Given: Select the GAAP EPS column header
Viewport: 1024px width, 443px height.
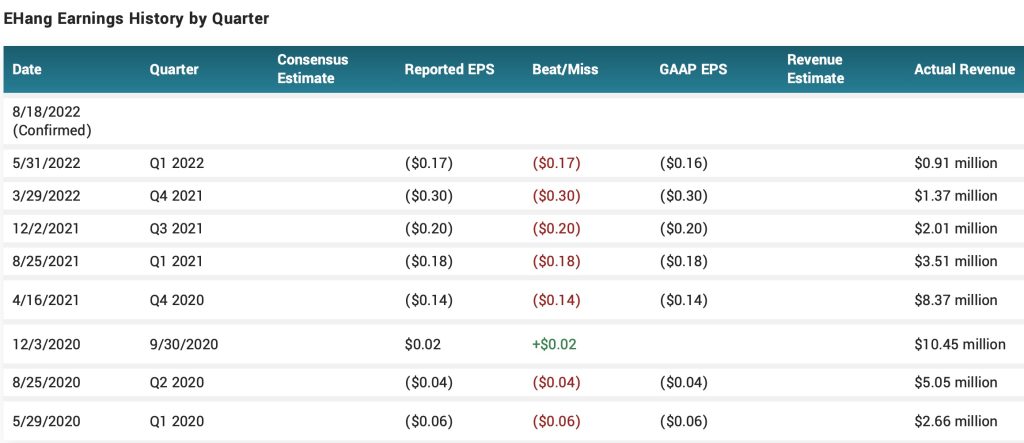Looking at the screenshot, I should click(x=693, y=70).
